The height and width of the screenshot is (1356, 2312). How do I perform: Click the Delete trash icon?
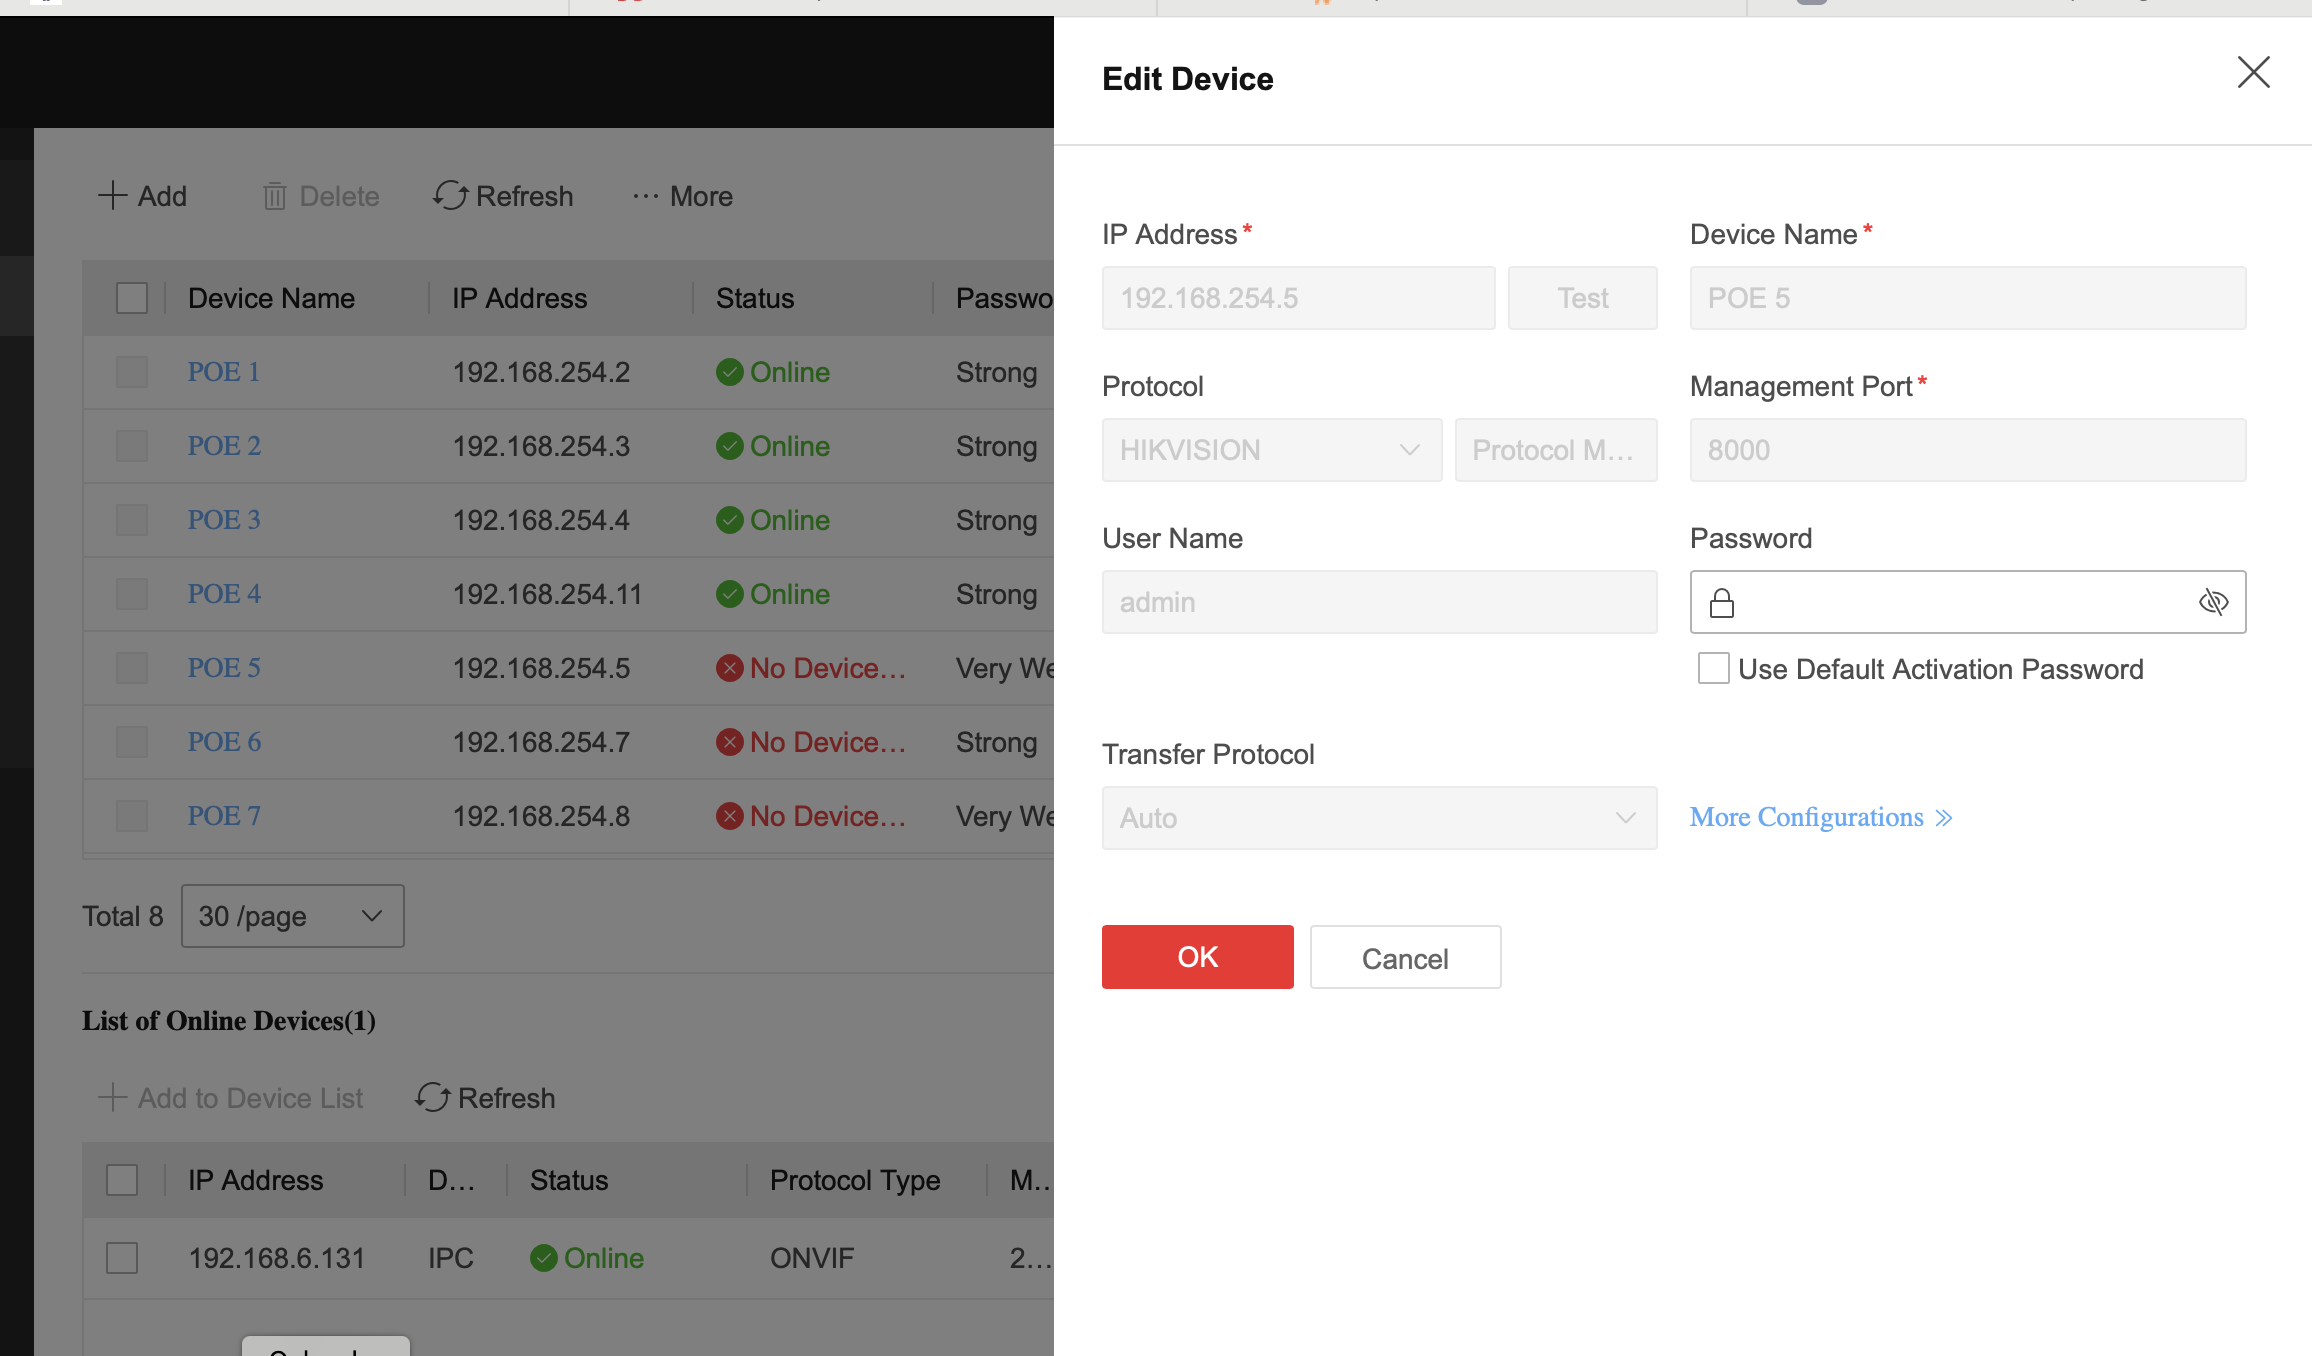(275, 196)
